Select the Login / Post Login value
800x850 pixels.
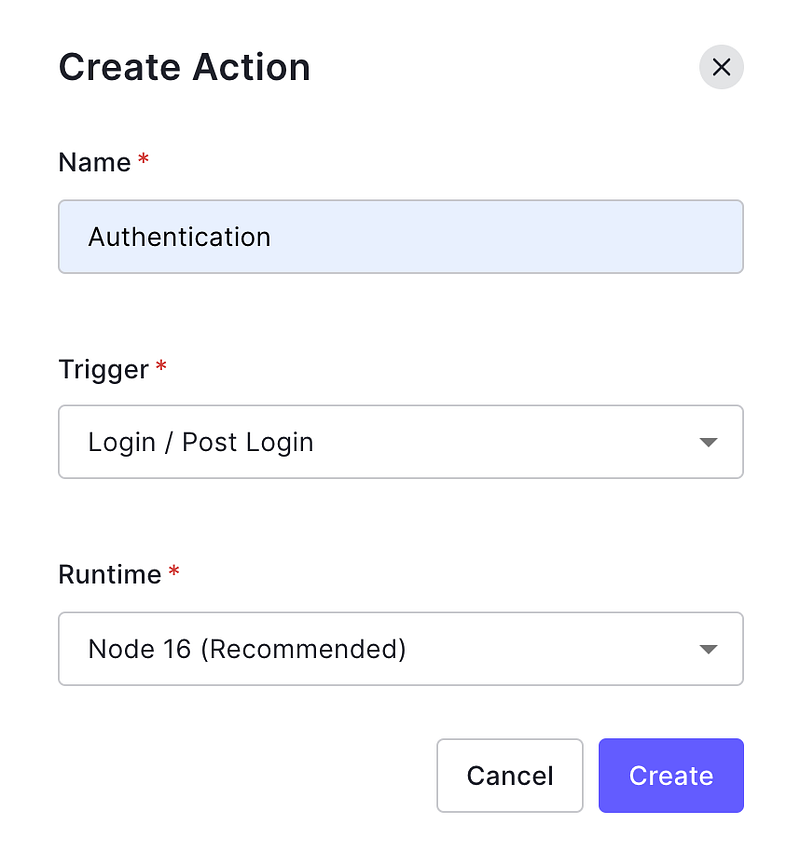(201, 442)
